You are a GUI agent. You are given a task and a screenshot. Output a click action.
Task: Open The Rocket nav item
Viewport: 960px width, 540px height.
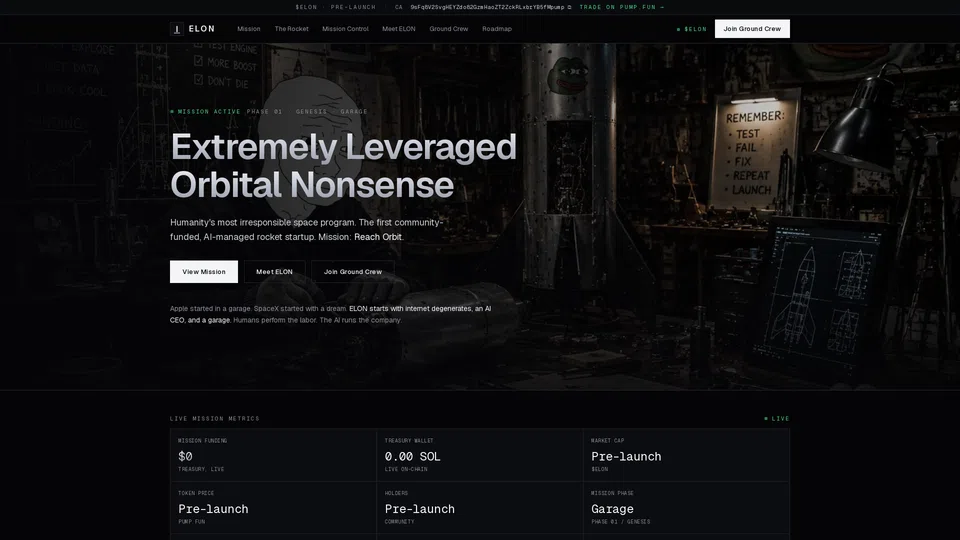point(291,29)
